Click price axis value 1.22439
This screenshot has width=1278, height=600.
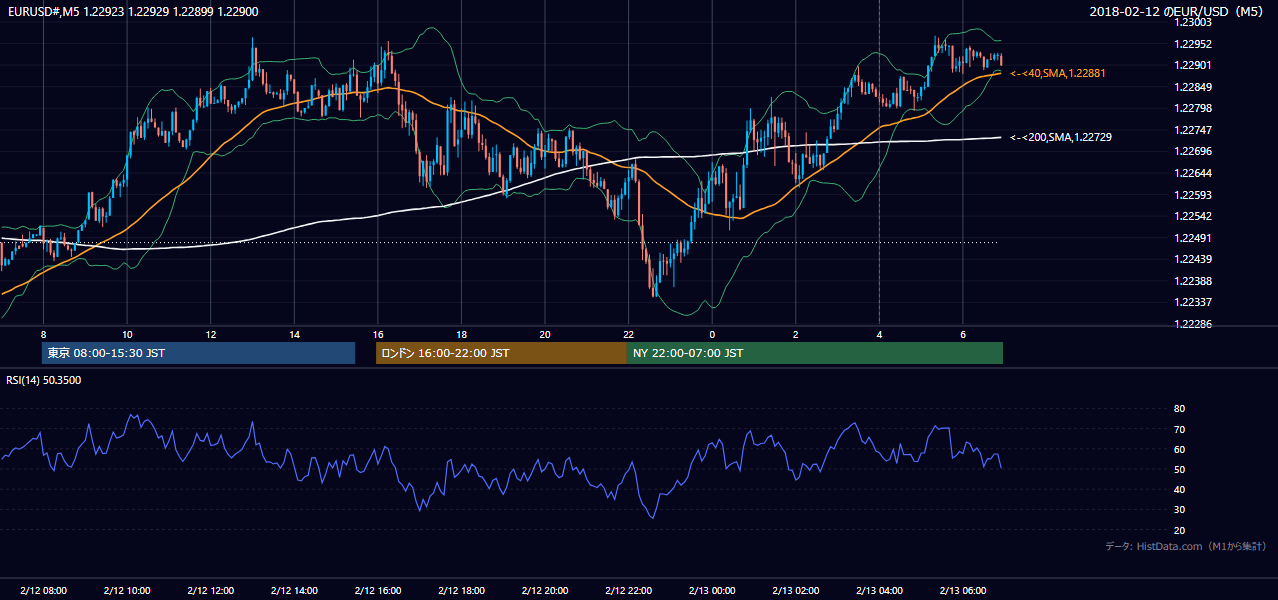(x=1192, y=259)
